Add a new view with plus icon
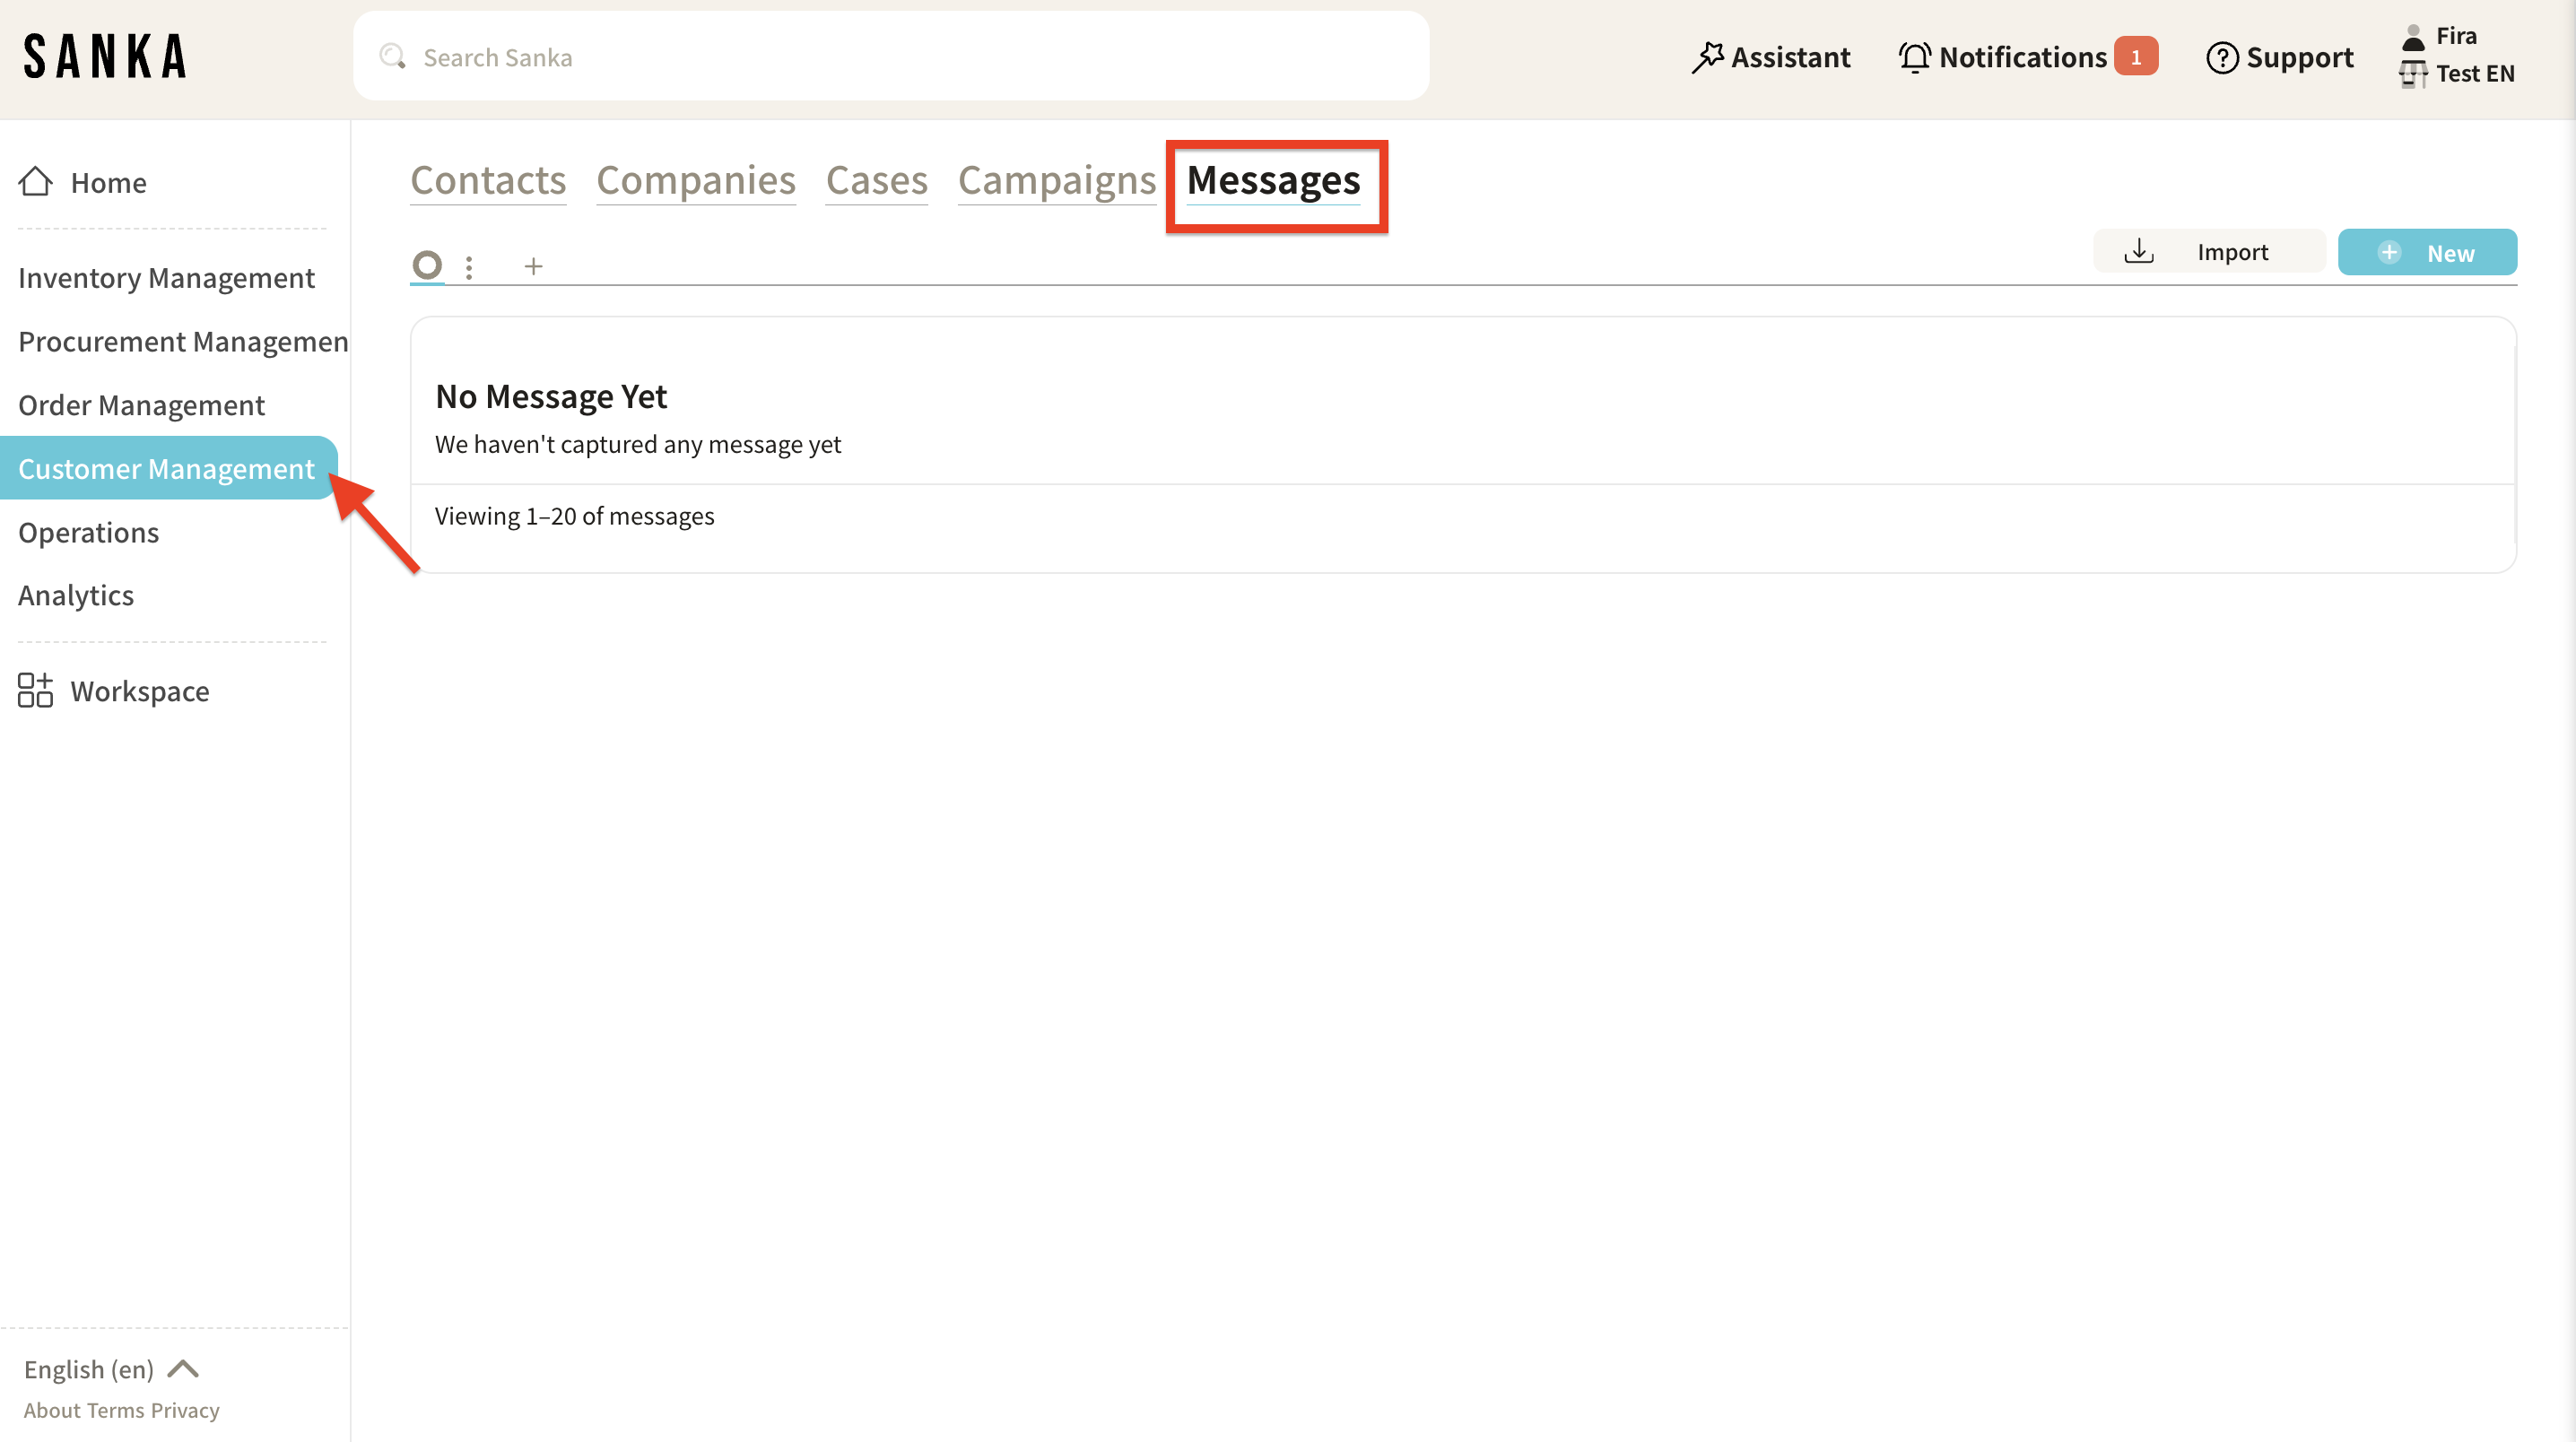Image resolution: width=2576 pixels, height=1442 pixels. point(533,266)
